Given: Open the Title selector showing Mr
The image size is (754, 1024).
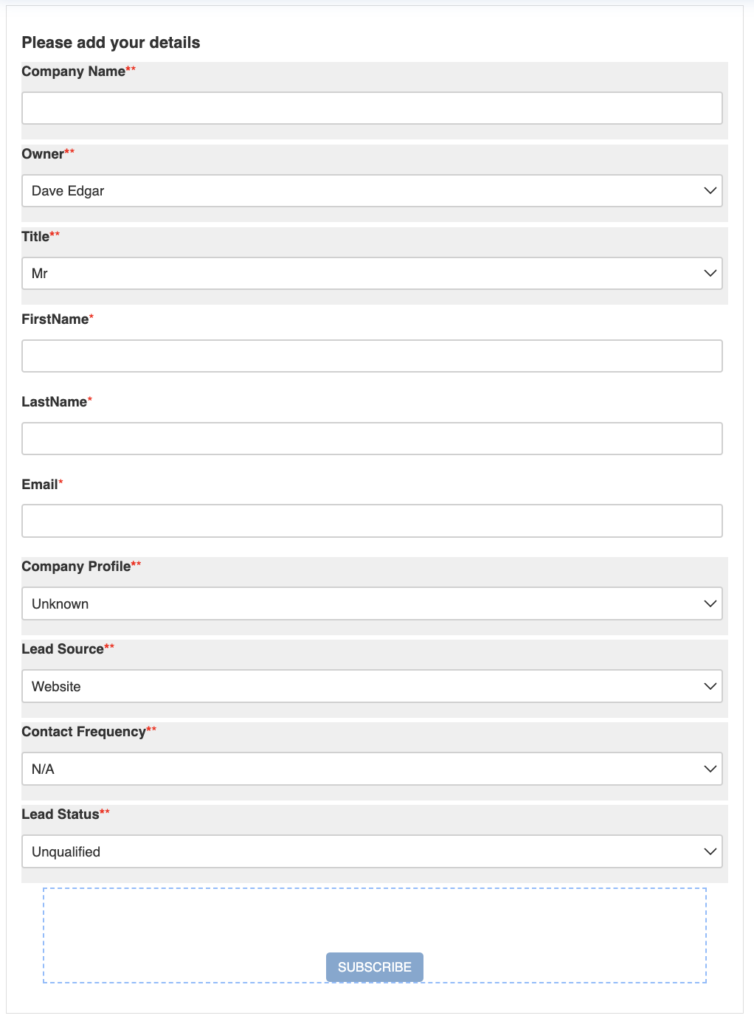Looking at the screenshot, I should click(370, 271).
